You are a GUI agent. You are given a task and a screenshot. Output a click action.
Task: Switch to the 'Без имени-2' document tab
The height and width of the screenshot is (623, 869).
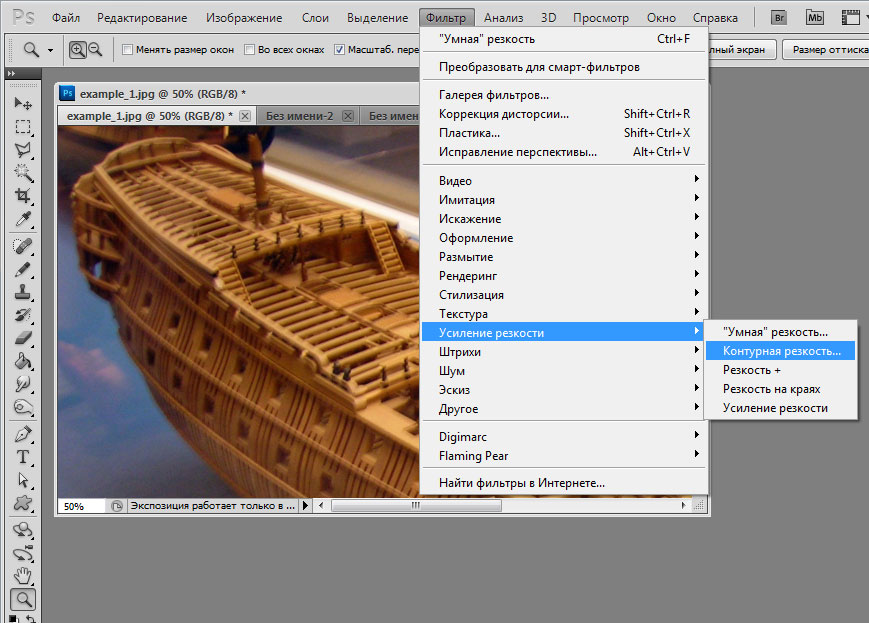click(x=299, y=116)
